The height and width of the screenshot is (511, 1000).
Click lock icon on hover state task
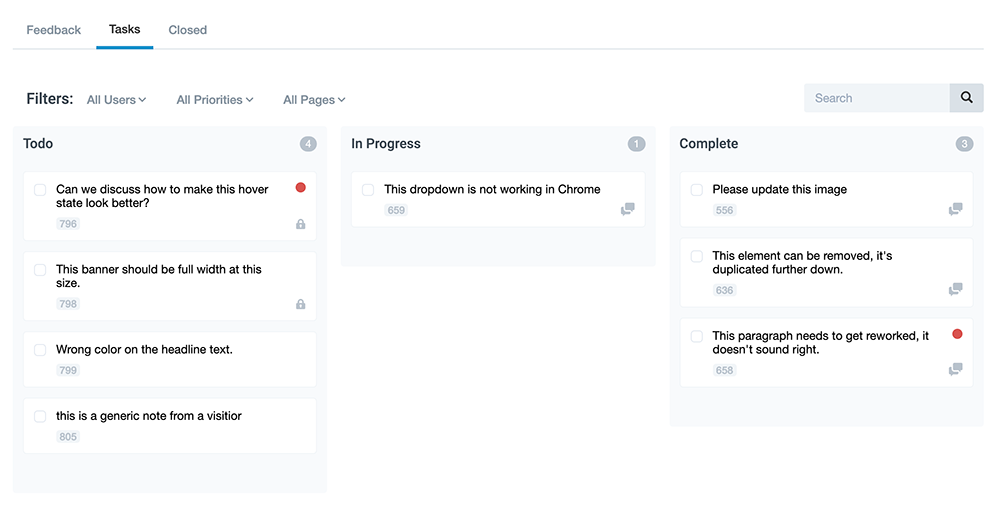click(x=301, y=224)
